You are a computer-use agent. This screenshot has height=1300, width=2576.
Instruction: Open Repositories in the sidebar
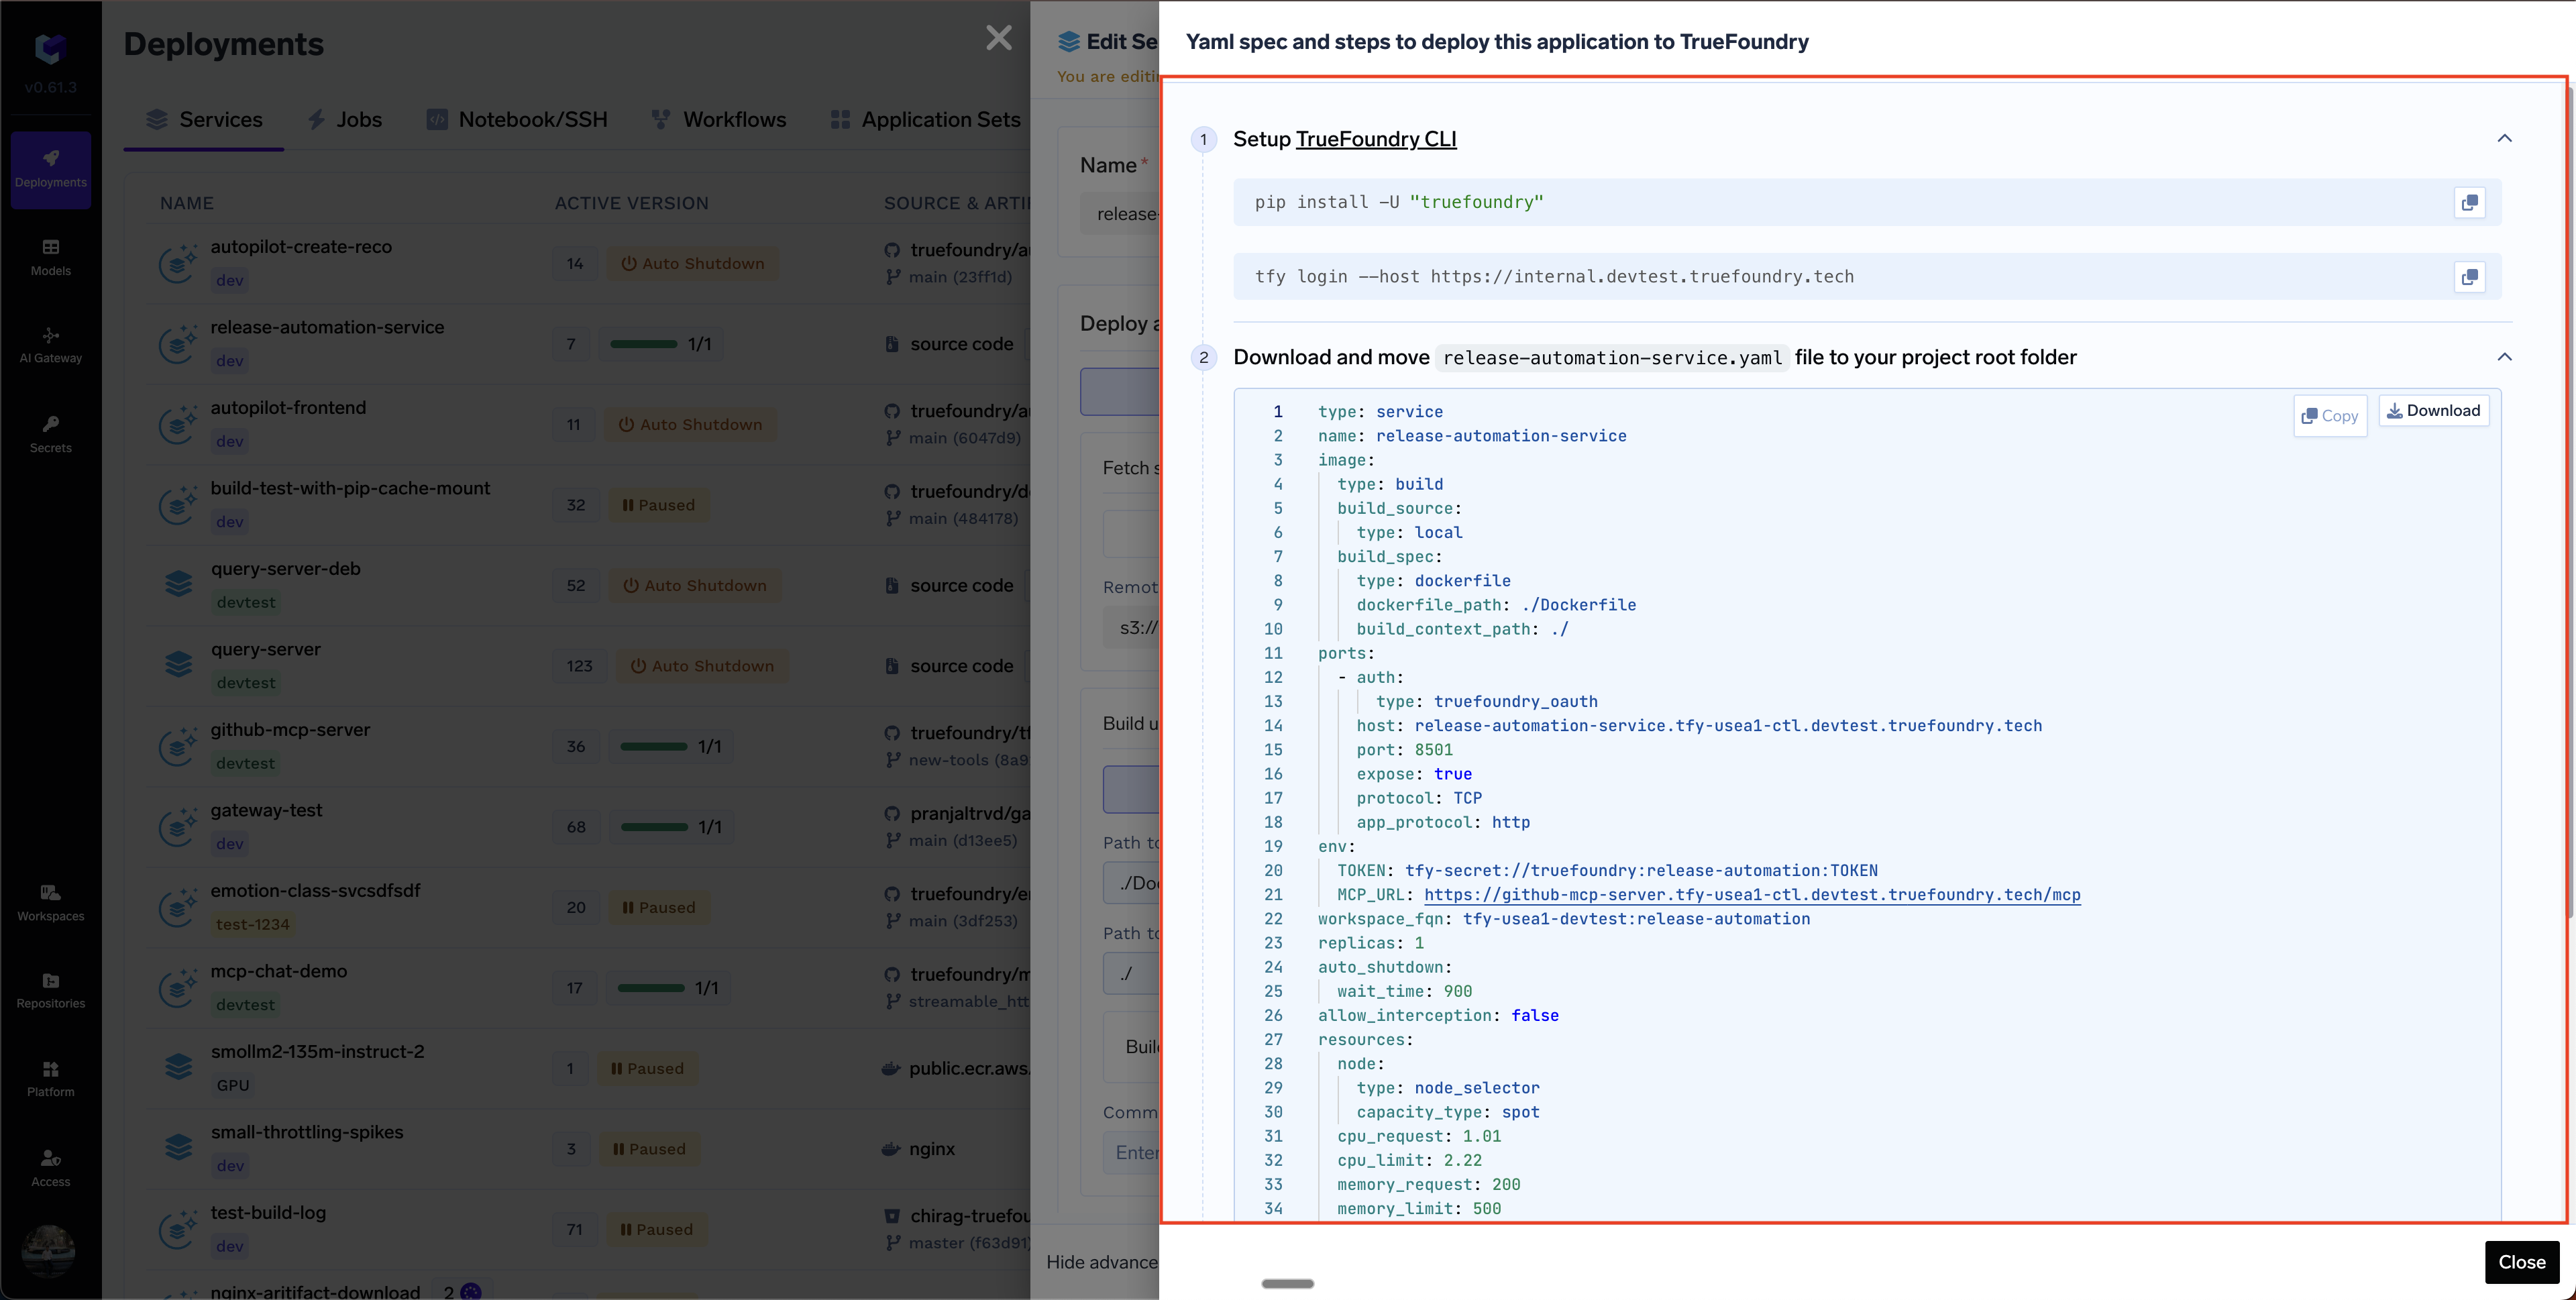51,990
